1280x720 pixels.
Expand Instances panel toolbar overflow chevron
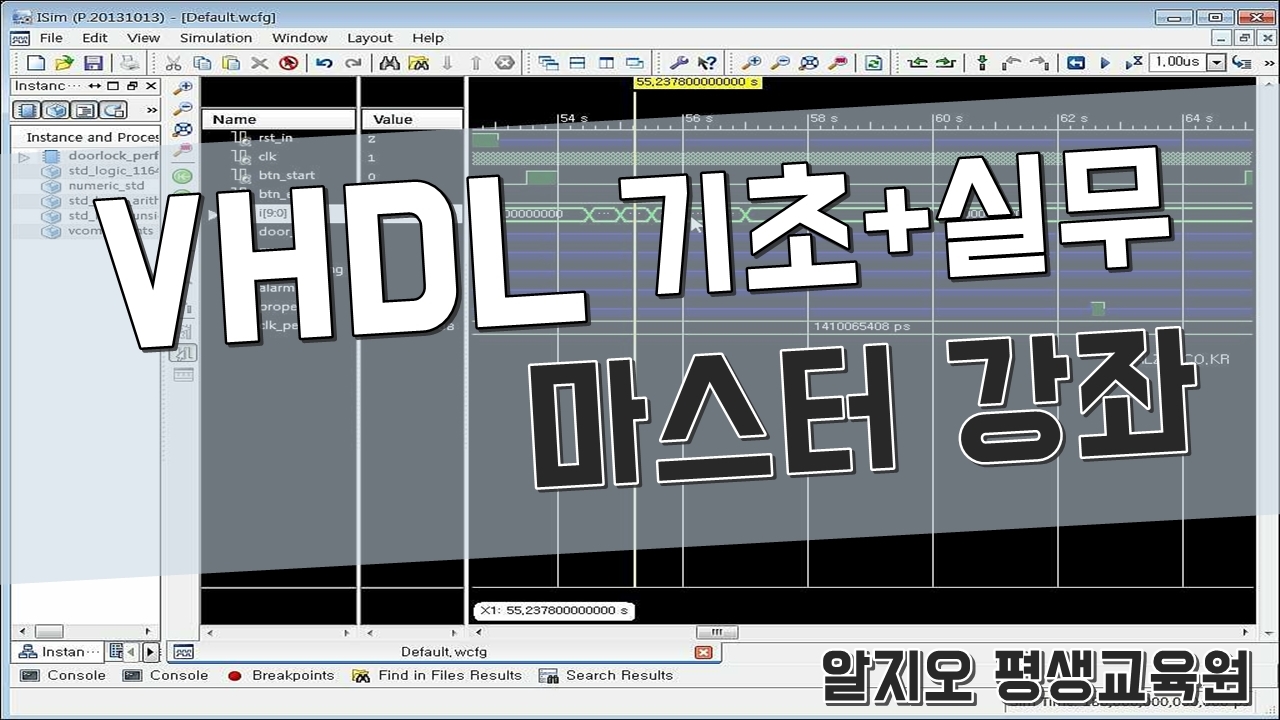(152, 110)
